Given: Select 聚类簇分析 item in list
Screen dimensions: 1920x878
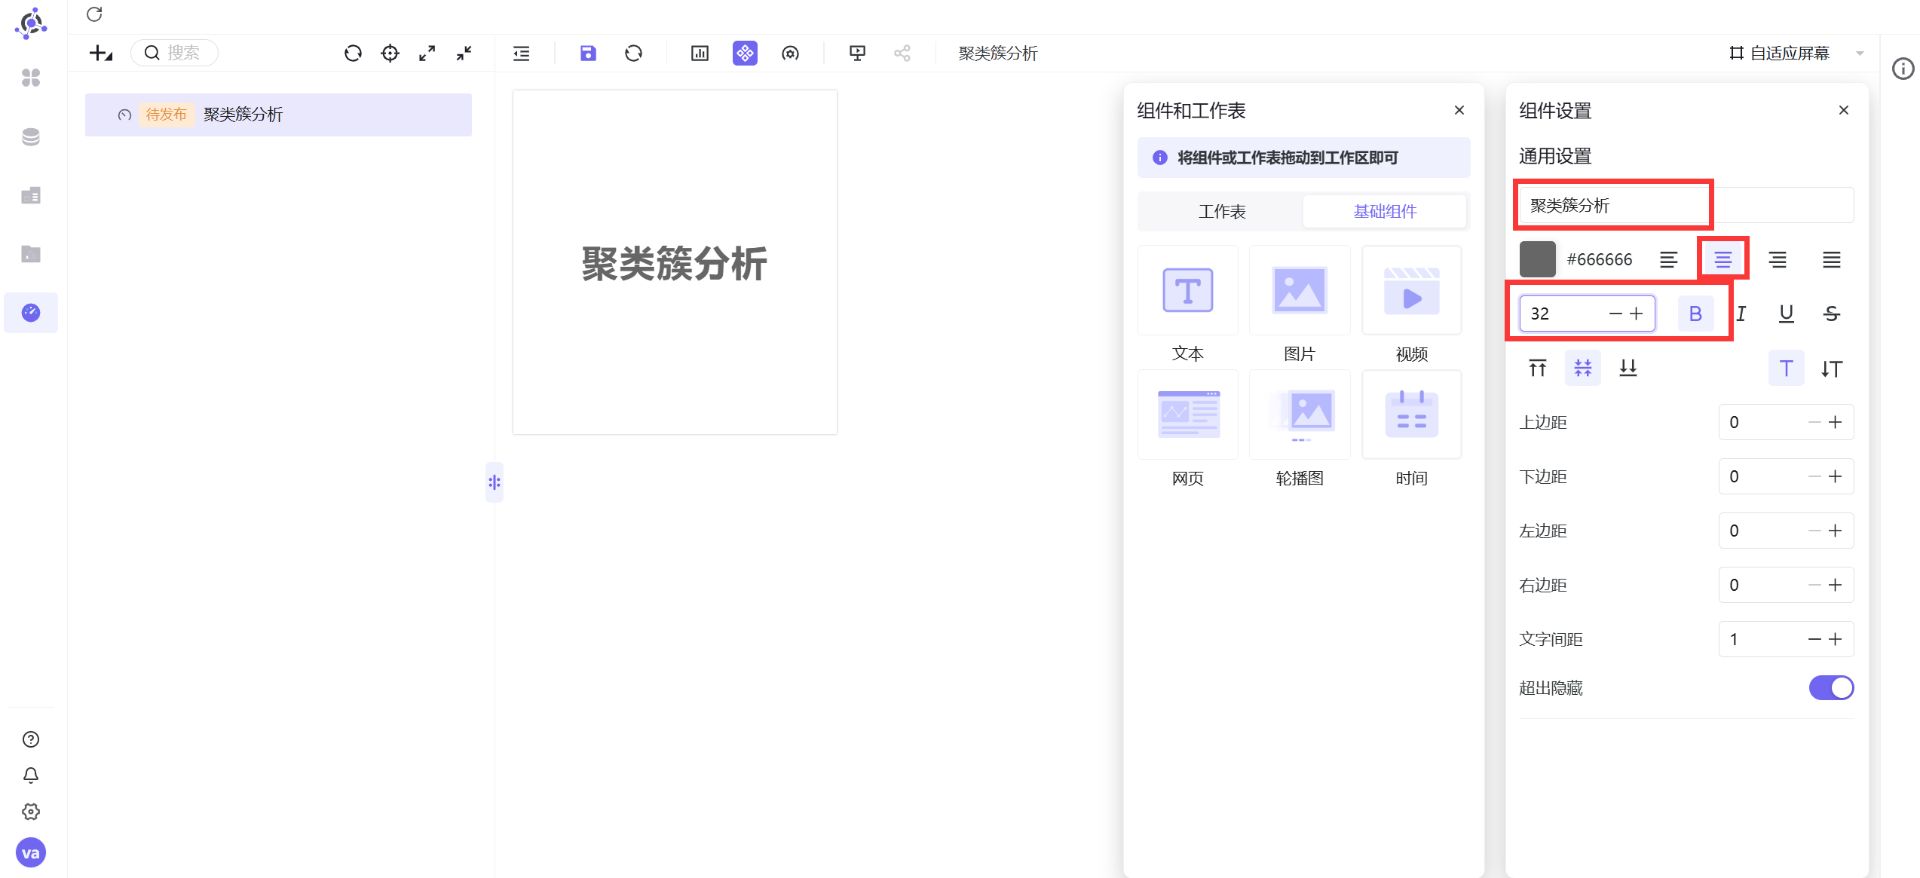Looking at the screenshot, I should tap(278, 115).
